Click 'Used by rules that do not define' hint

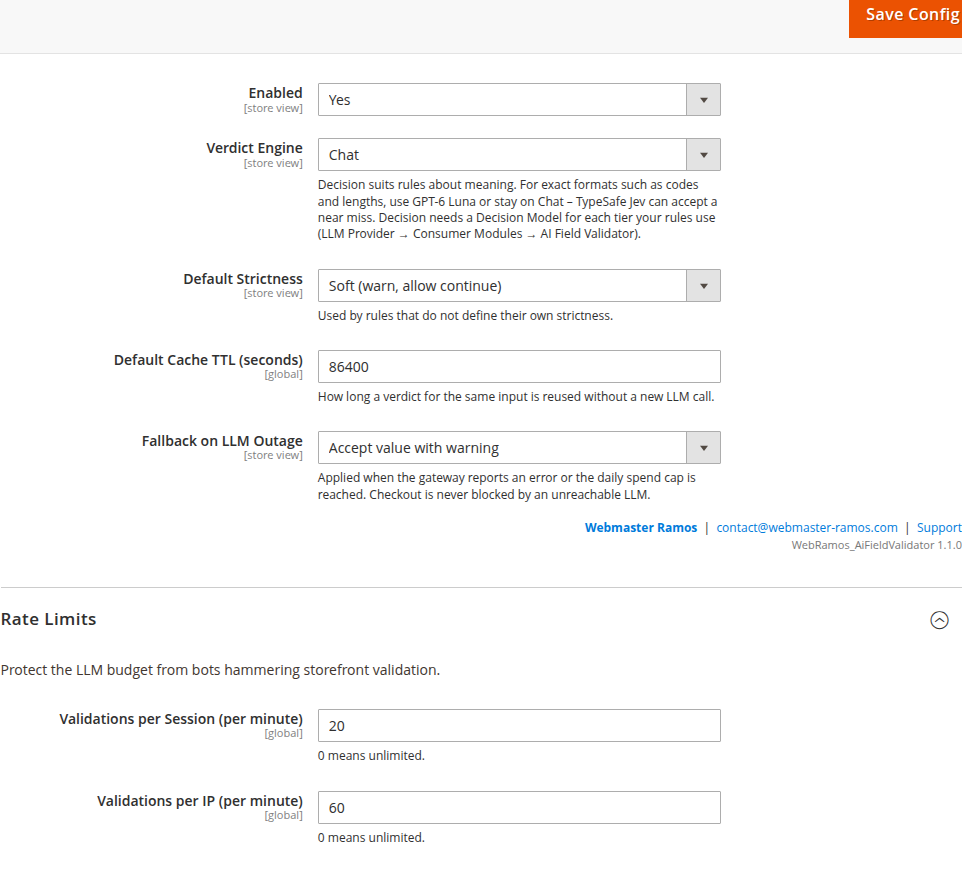coord(465,316)
